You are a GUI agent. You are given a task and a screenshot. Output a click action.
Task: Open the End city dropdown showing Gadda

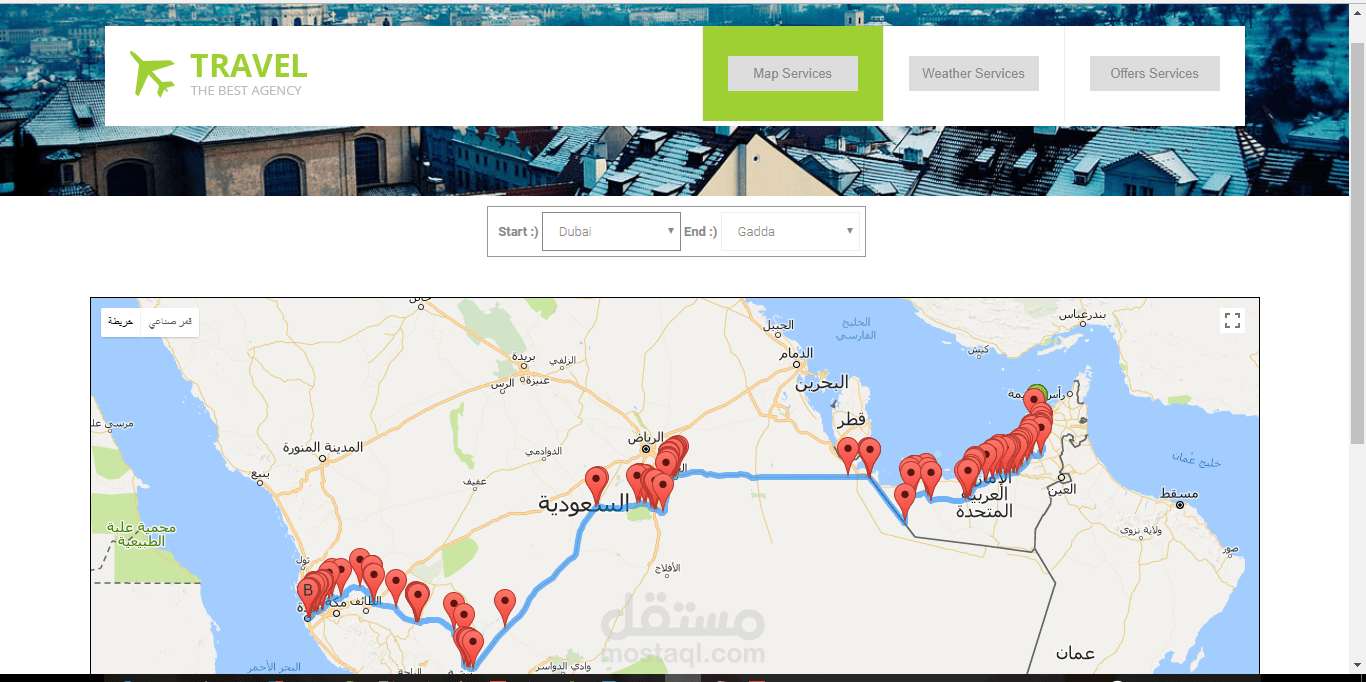[x=790, y=231]
